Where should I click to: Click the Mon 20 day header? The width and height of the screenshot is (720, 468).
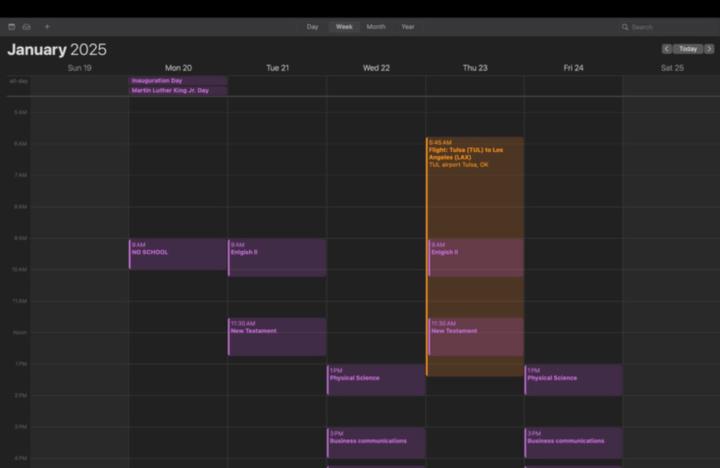[178, 68]
